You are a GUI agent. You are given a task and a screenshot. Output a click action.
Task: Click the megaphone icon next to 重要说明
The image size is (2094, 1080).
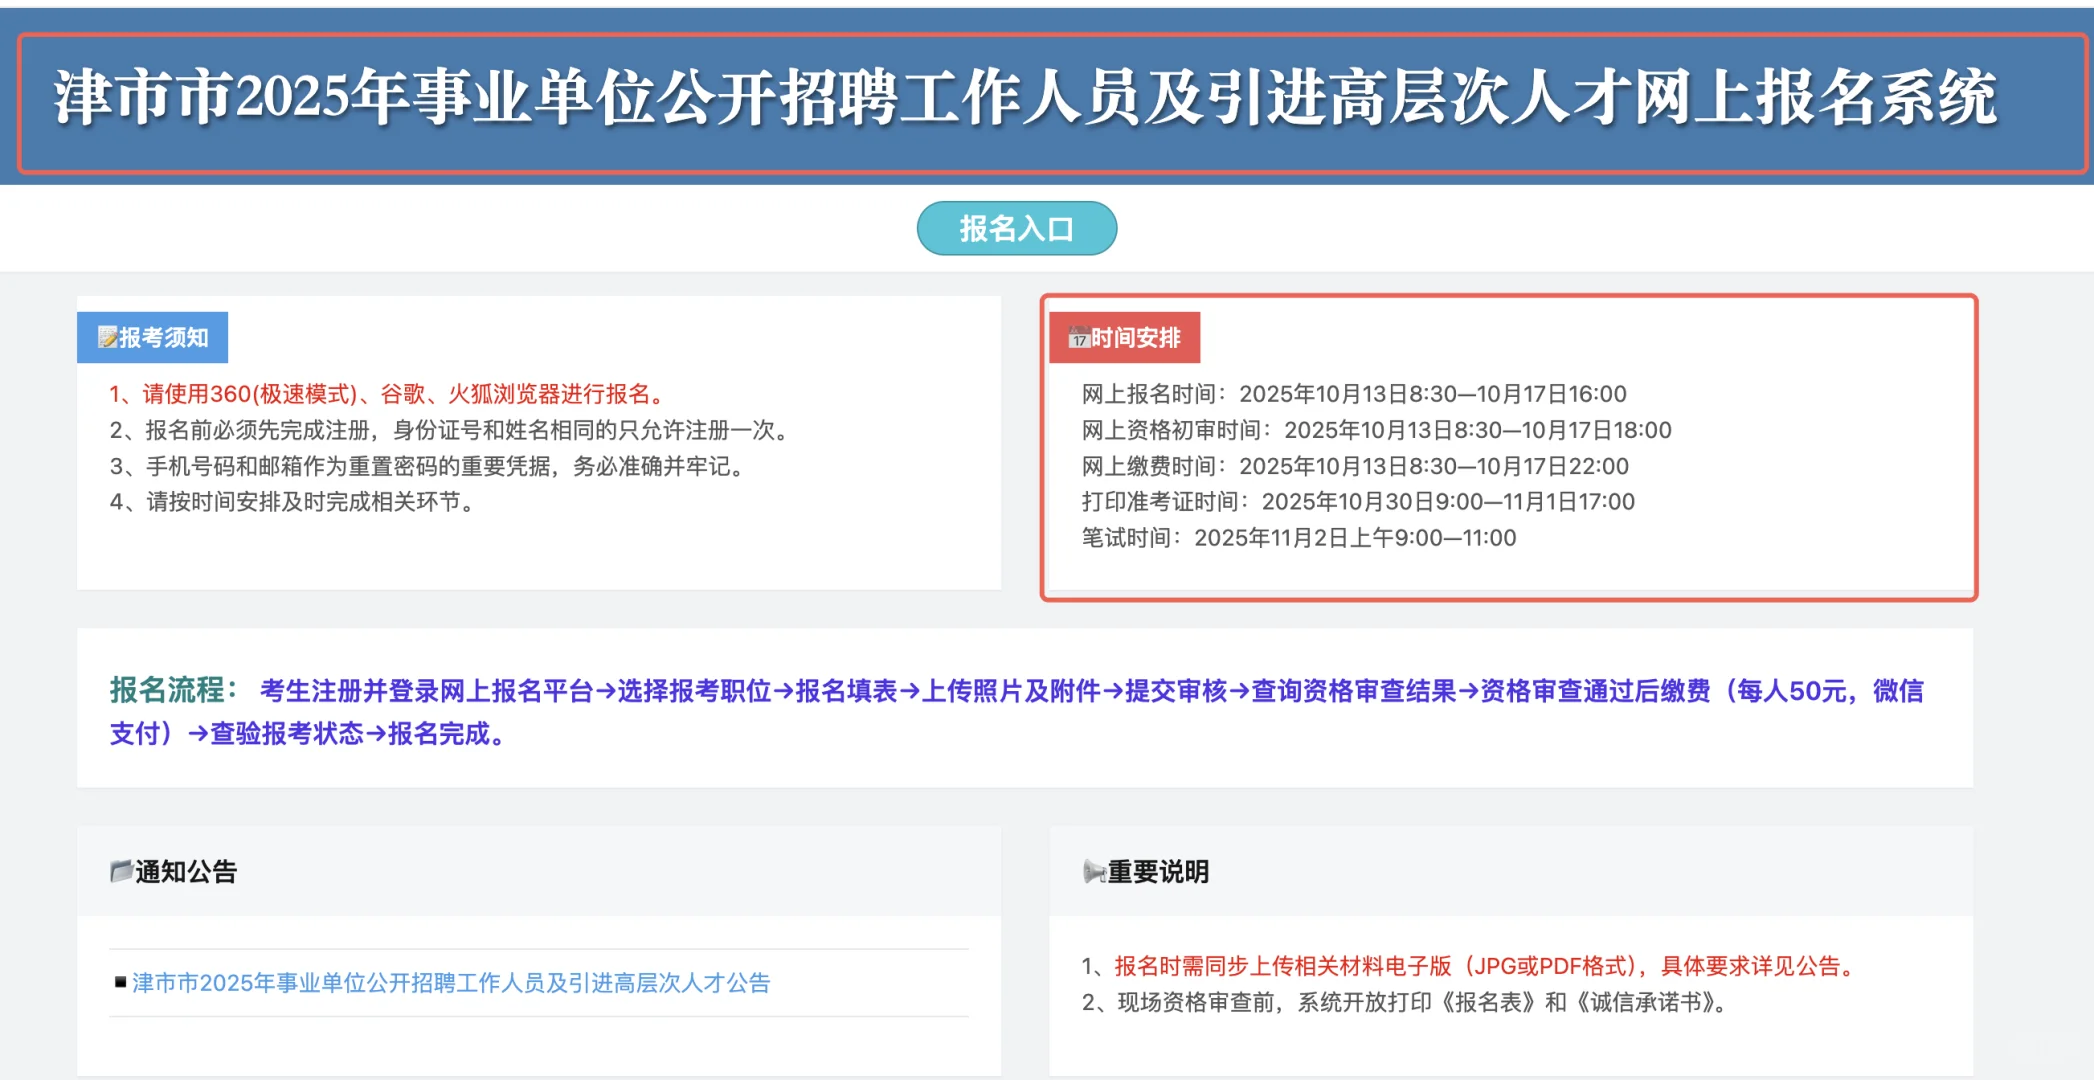click(x=1095, y=872)
